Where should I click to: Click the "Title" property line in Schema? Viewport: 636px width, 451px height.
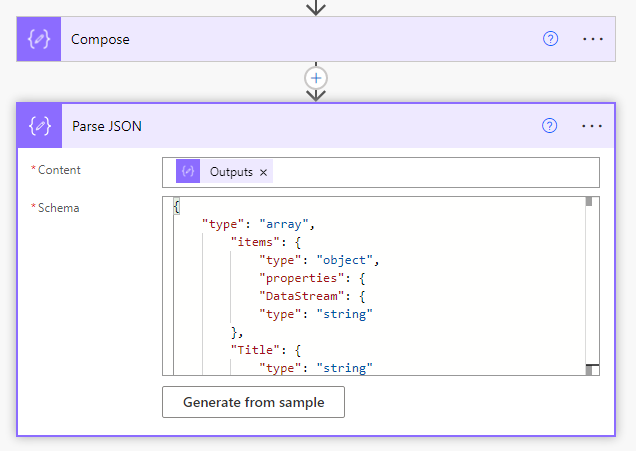click(258, 350)
